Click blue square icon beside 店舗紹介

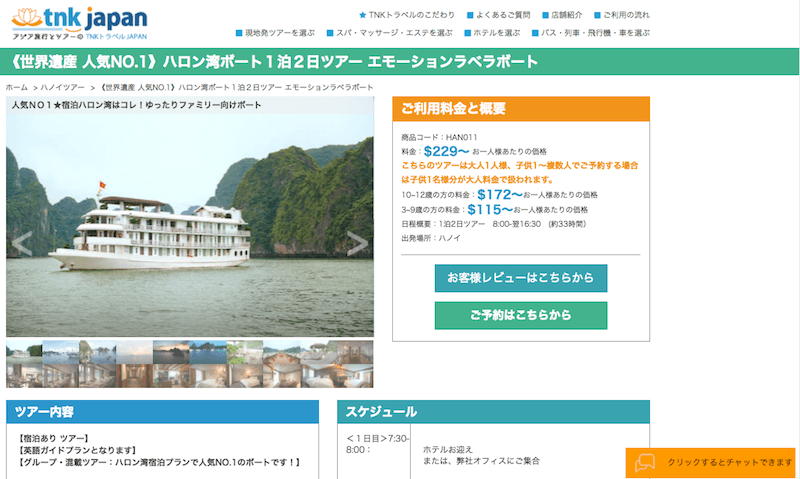tap(545, 15)
